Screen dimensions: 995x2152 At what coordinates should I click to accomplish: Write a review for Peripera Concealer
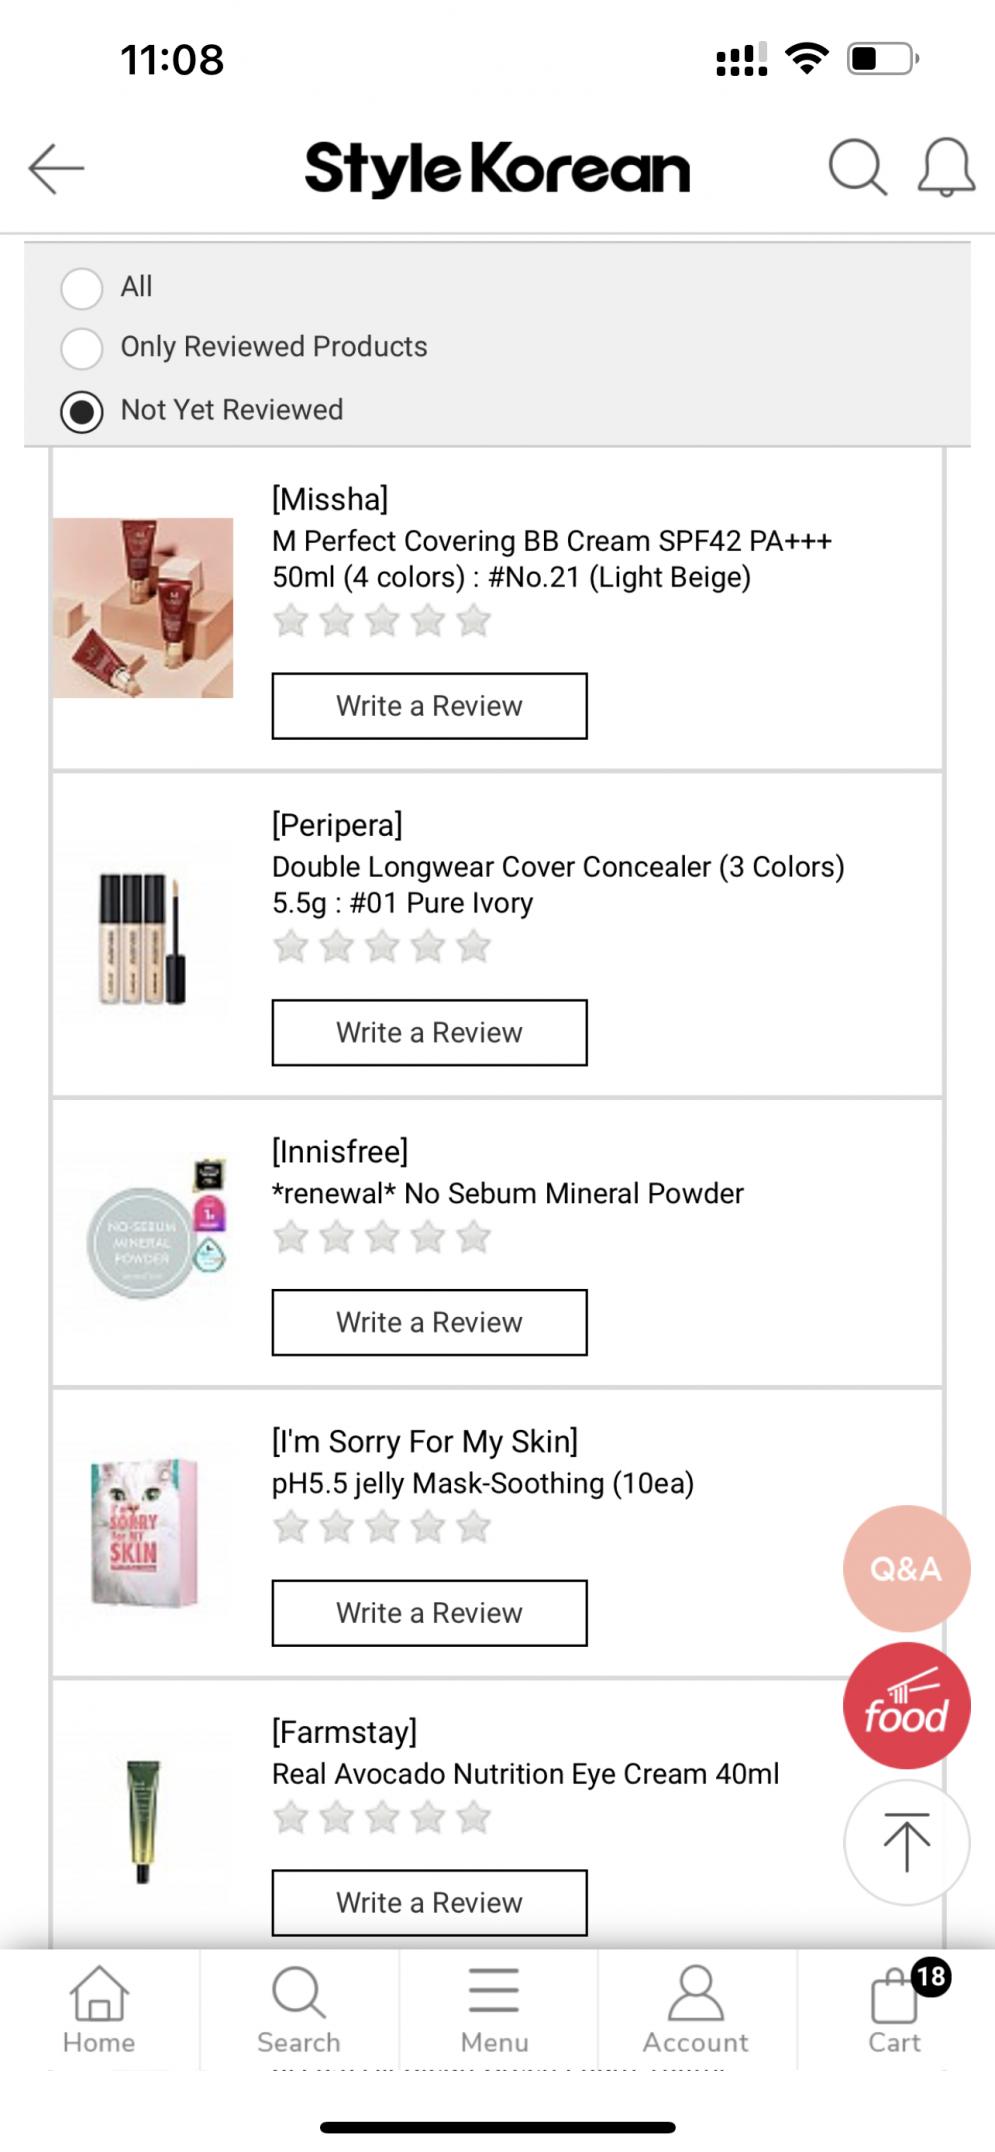[429, 1032]
